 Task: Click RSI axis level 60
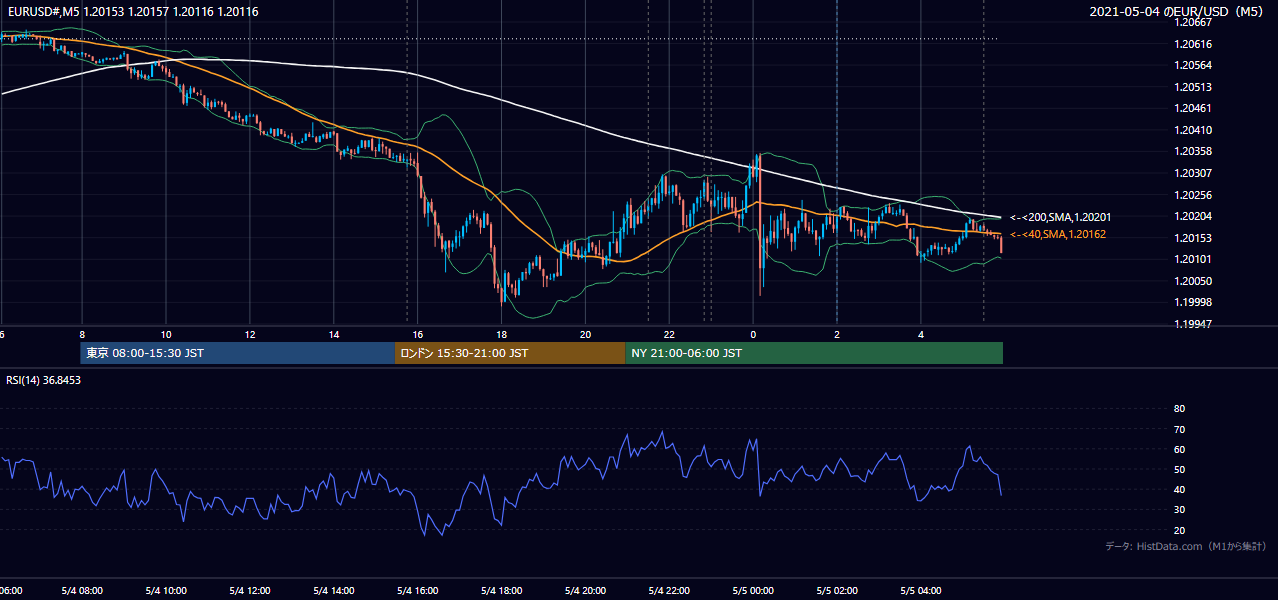tap(1179, 449)
